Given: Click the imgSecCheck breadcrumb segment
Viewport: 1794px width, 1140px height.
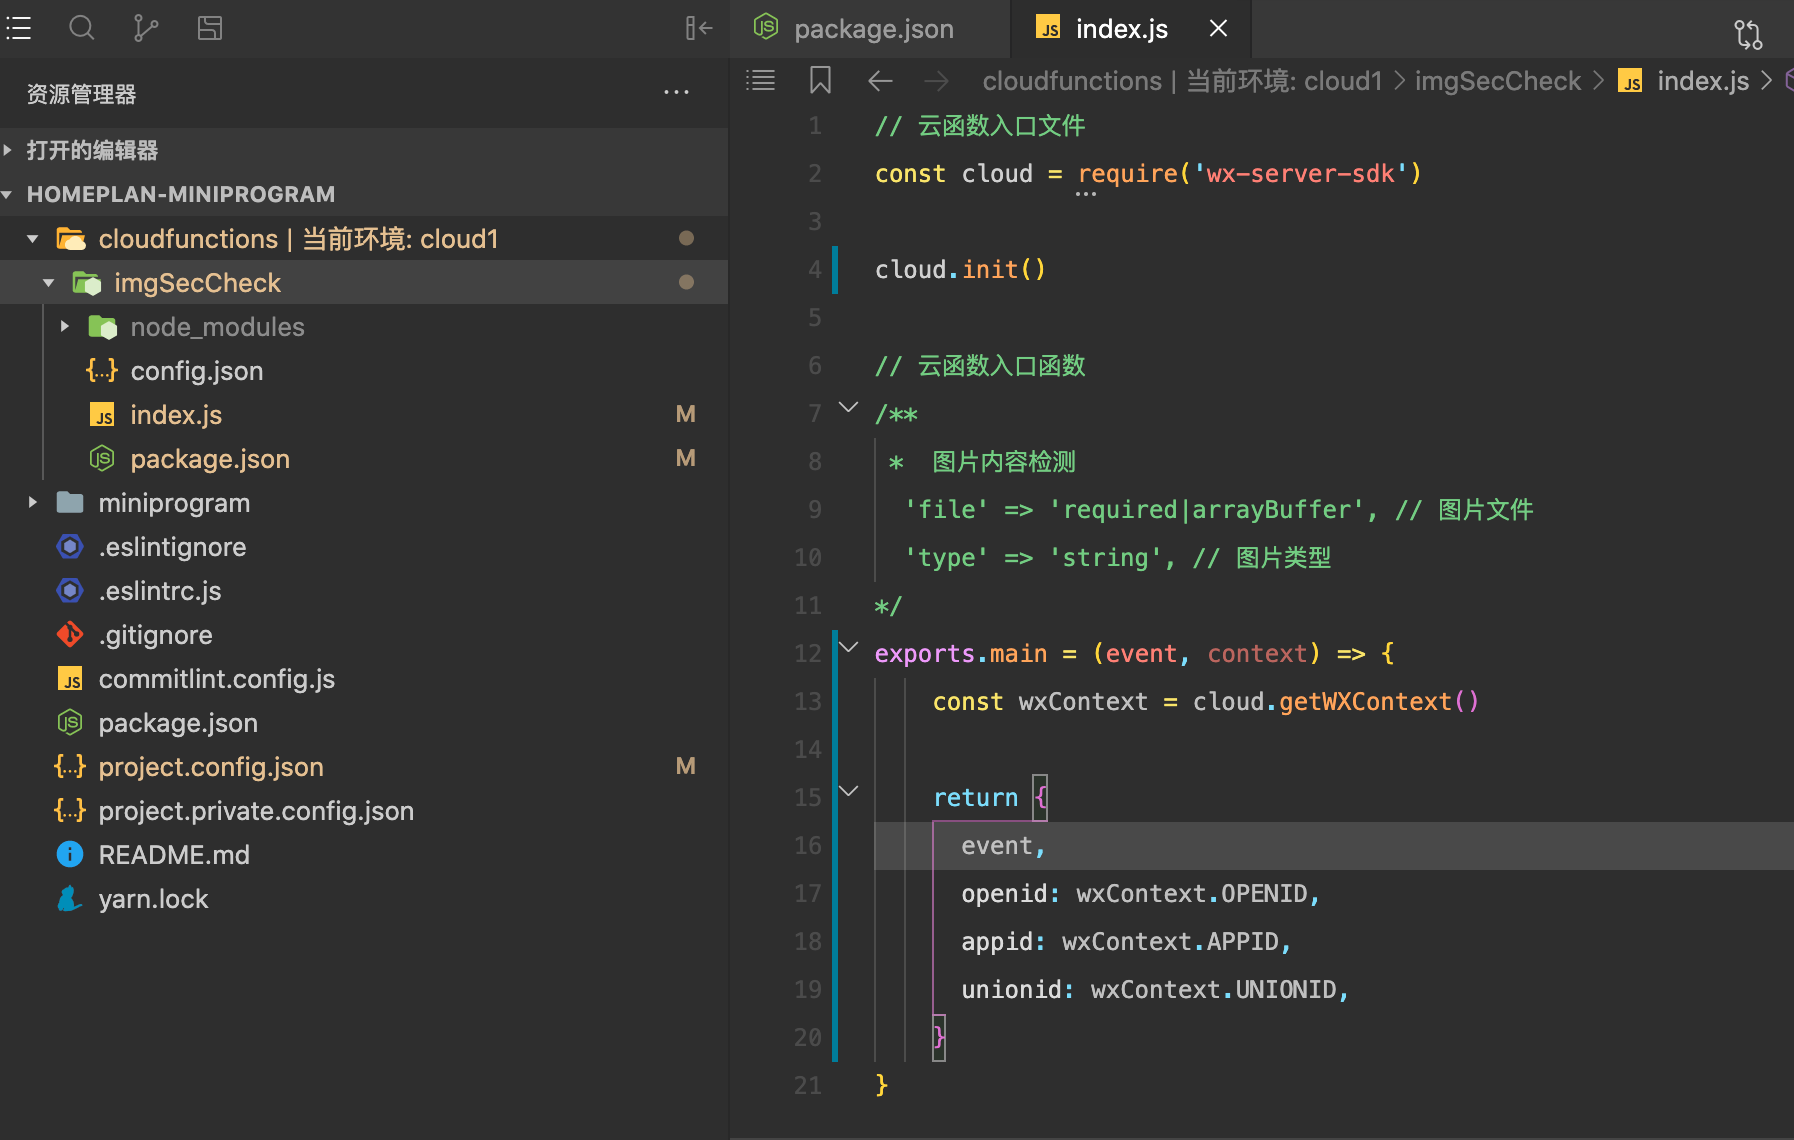Looking at the screenshot, I should click(x=1498, y=81).
